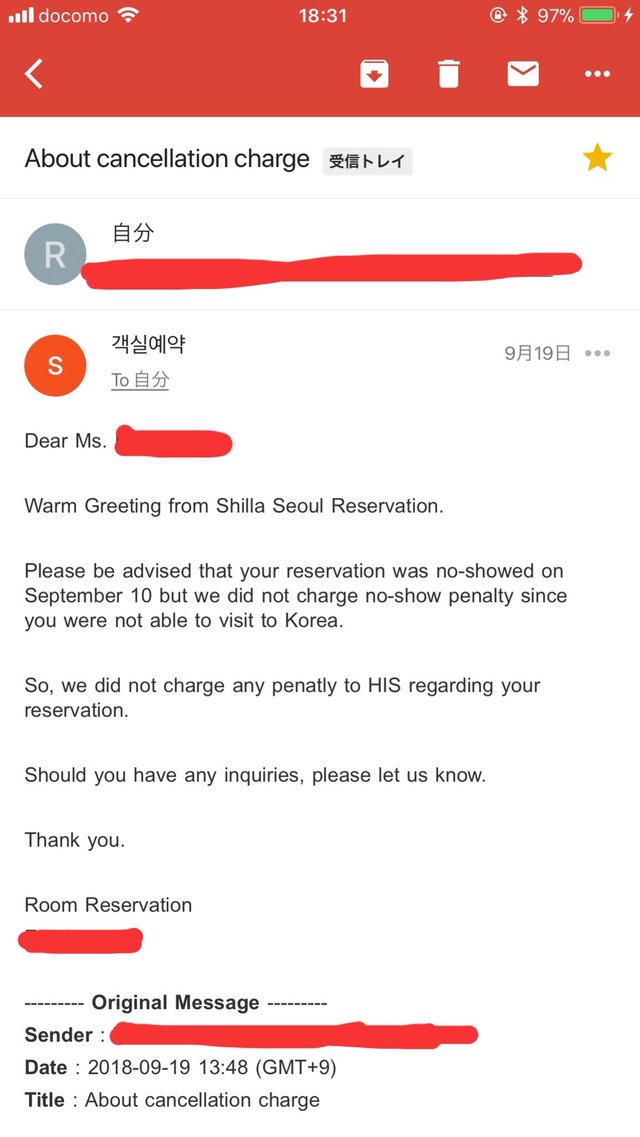640x1137 pixels.
Task: Toggle the yellow star on conversation
Action: [x=597, y=158]
